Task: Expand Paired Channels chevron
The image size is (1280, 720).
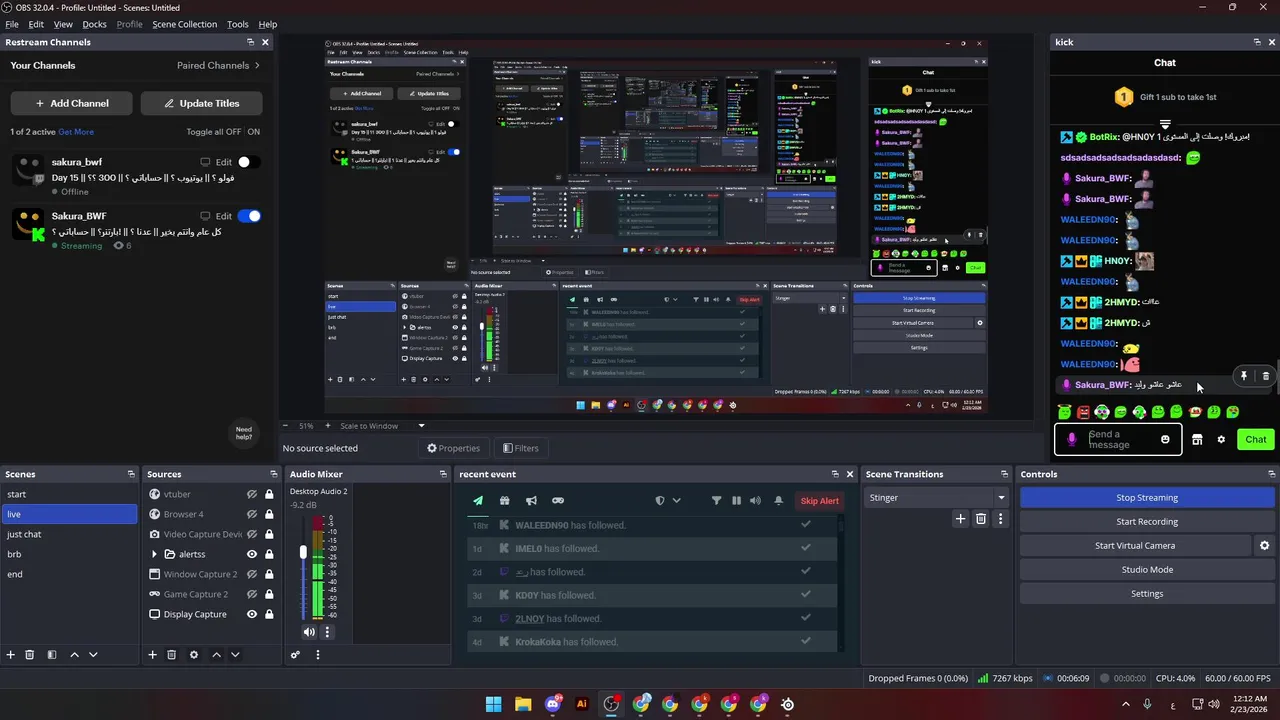Action: point(257,66)
